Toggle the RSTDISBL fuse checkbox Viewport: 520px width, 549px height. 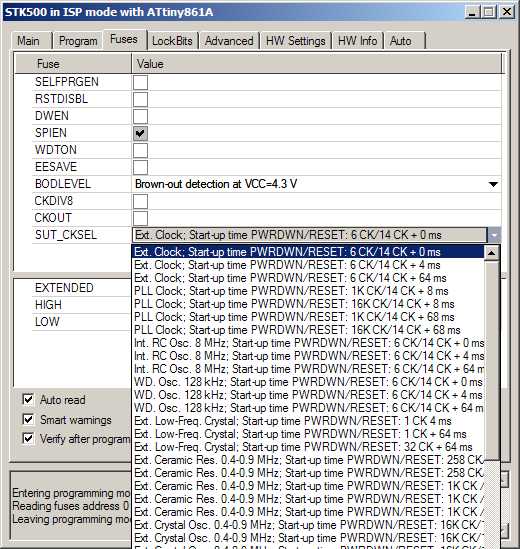coord(140,99)
